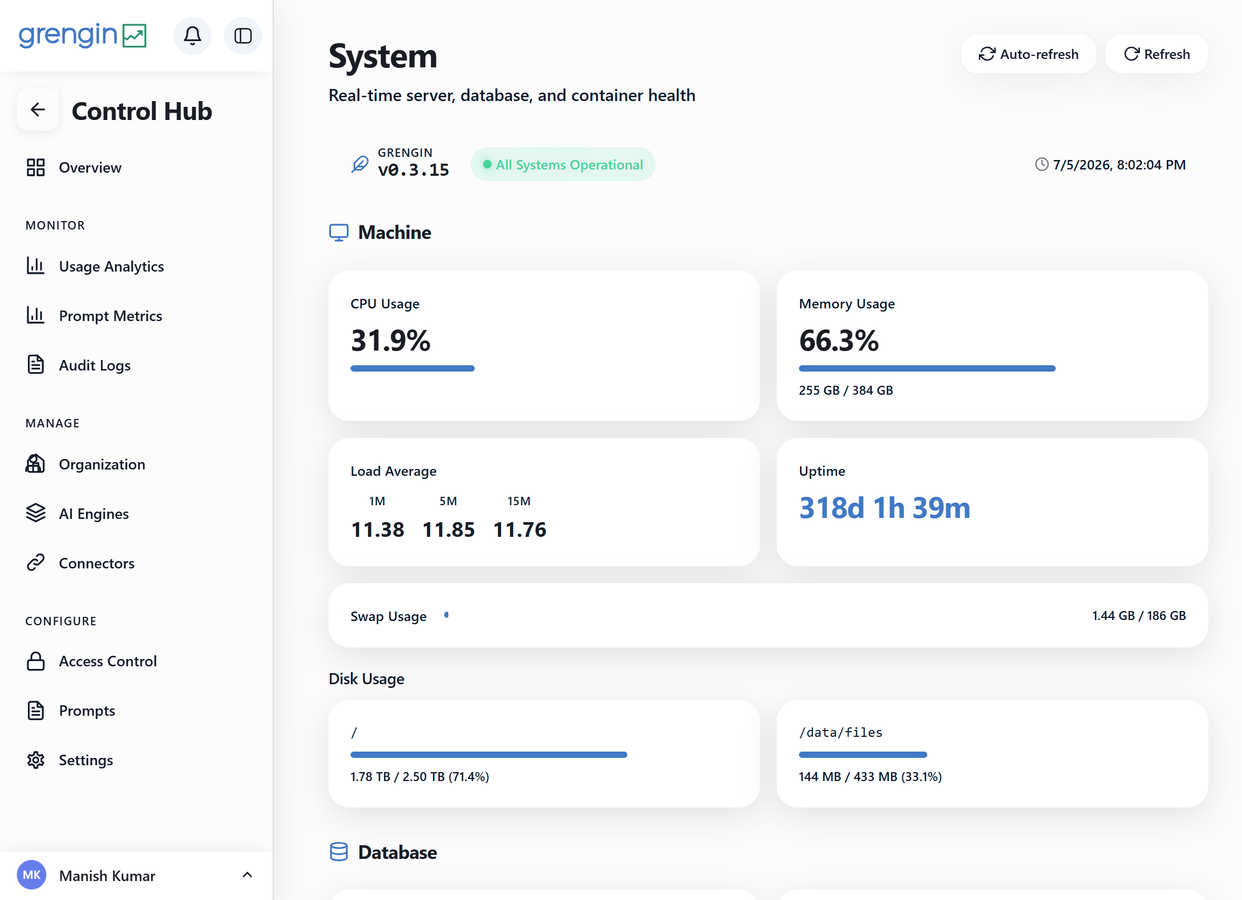The image size is (1242, 900).
Task: Click the Organization building icon
Action: (36, 464)
